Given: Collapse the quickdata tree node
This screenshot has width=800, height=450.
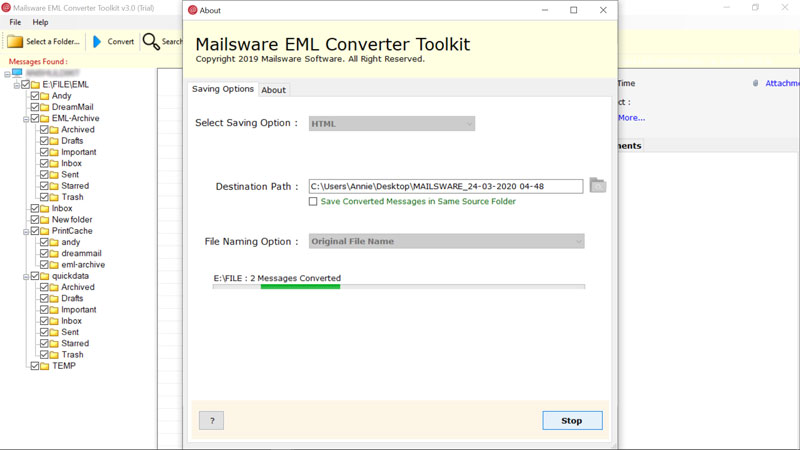Looking at the screenshot, I should pyautogui.click(x=26, y=277).
